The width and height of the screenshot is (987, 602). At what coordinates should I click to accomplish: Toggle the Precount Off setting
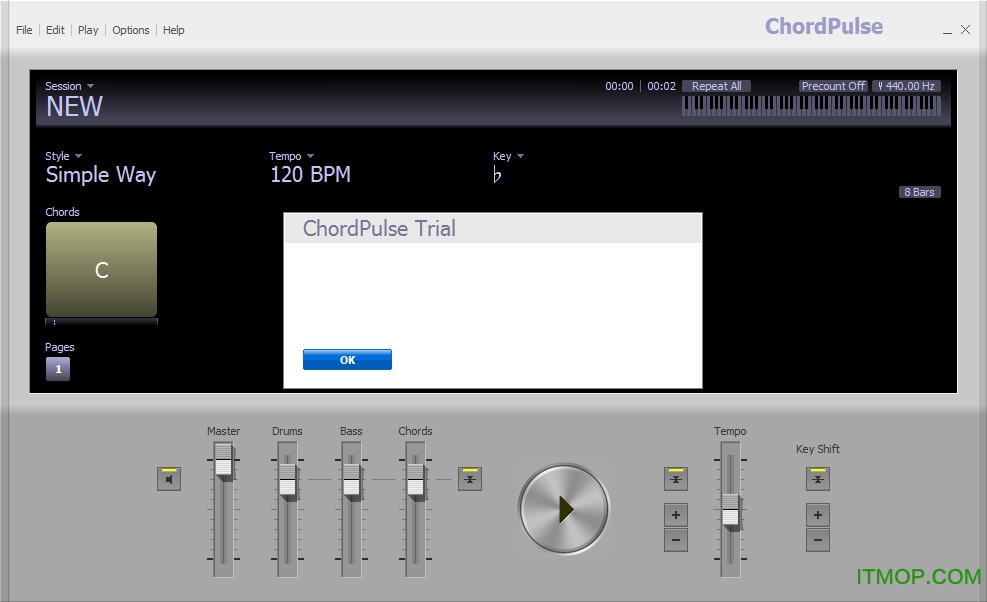(x=833, y=86)
